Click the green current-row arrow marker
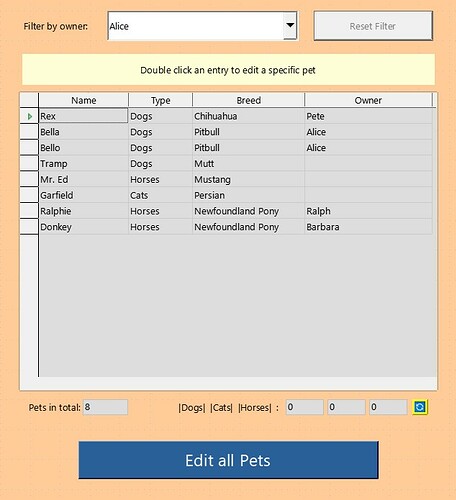 click(x=30, y=116)
